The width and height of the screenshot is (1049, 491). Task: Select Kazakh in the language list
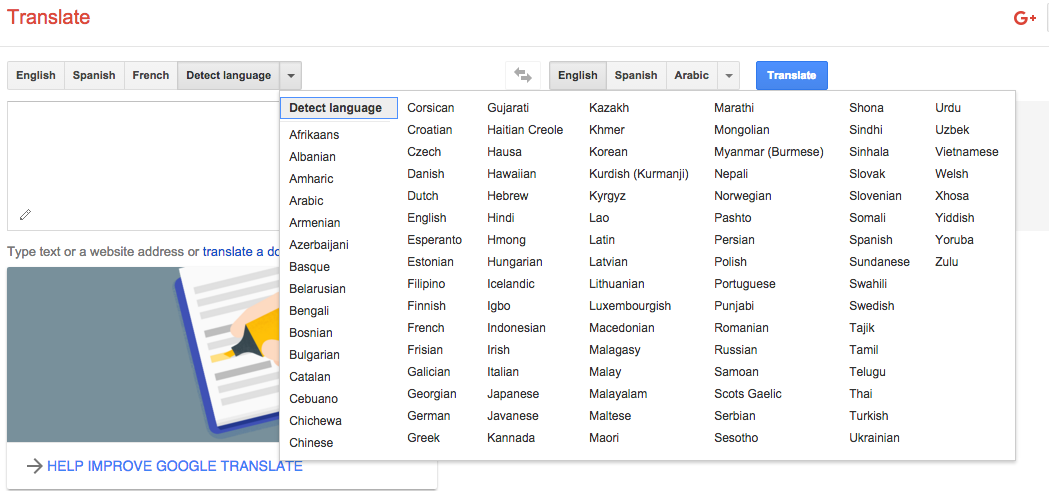click(609, 108)
